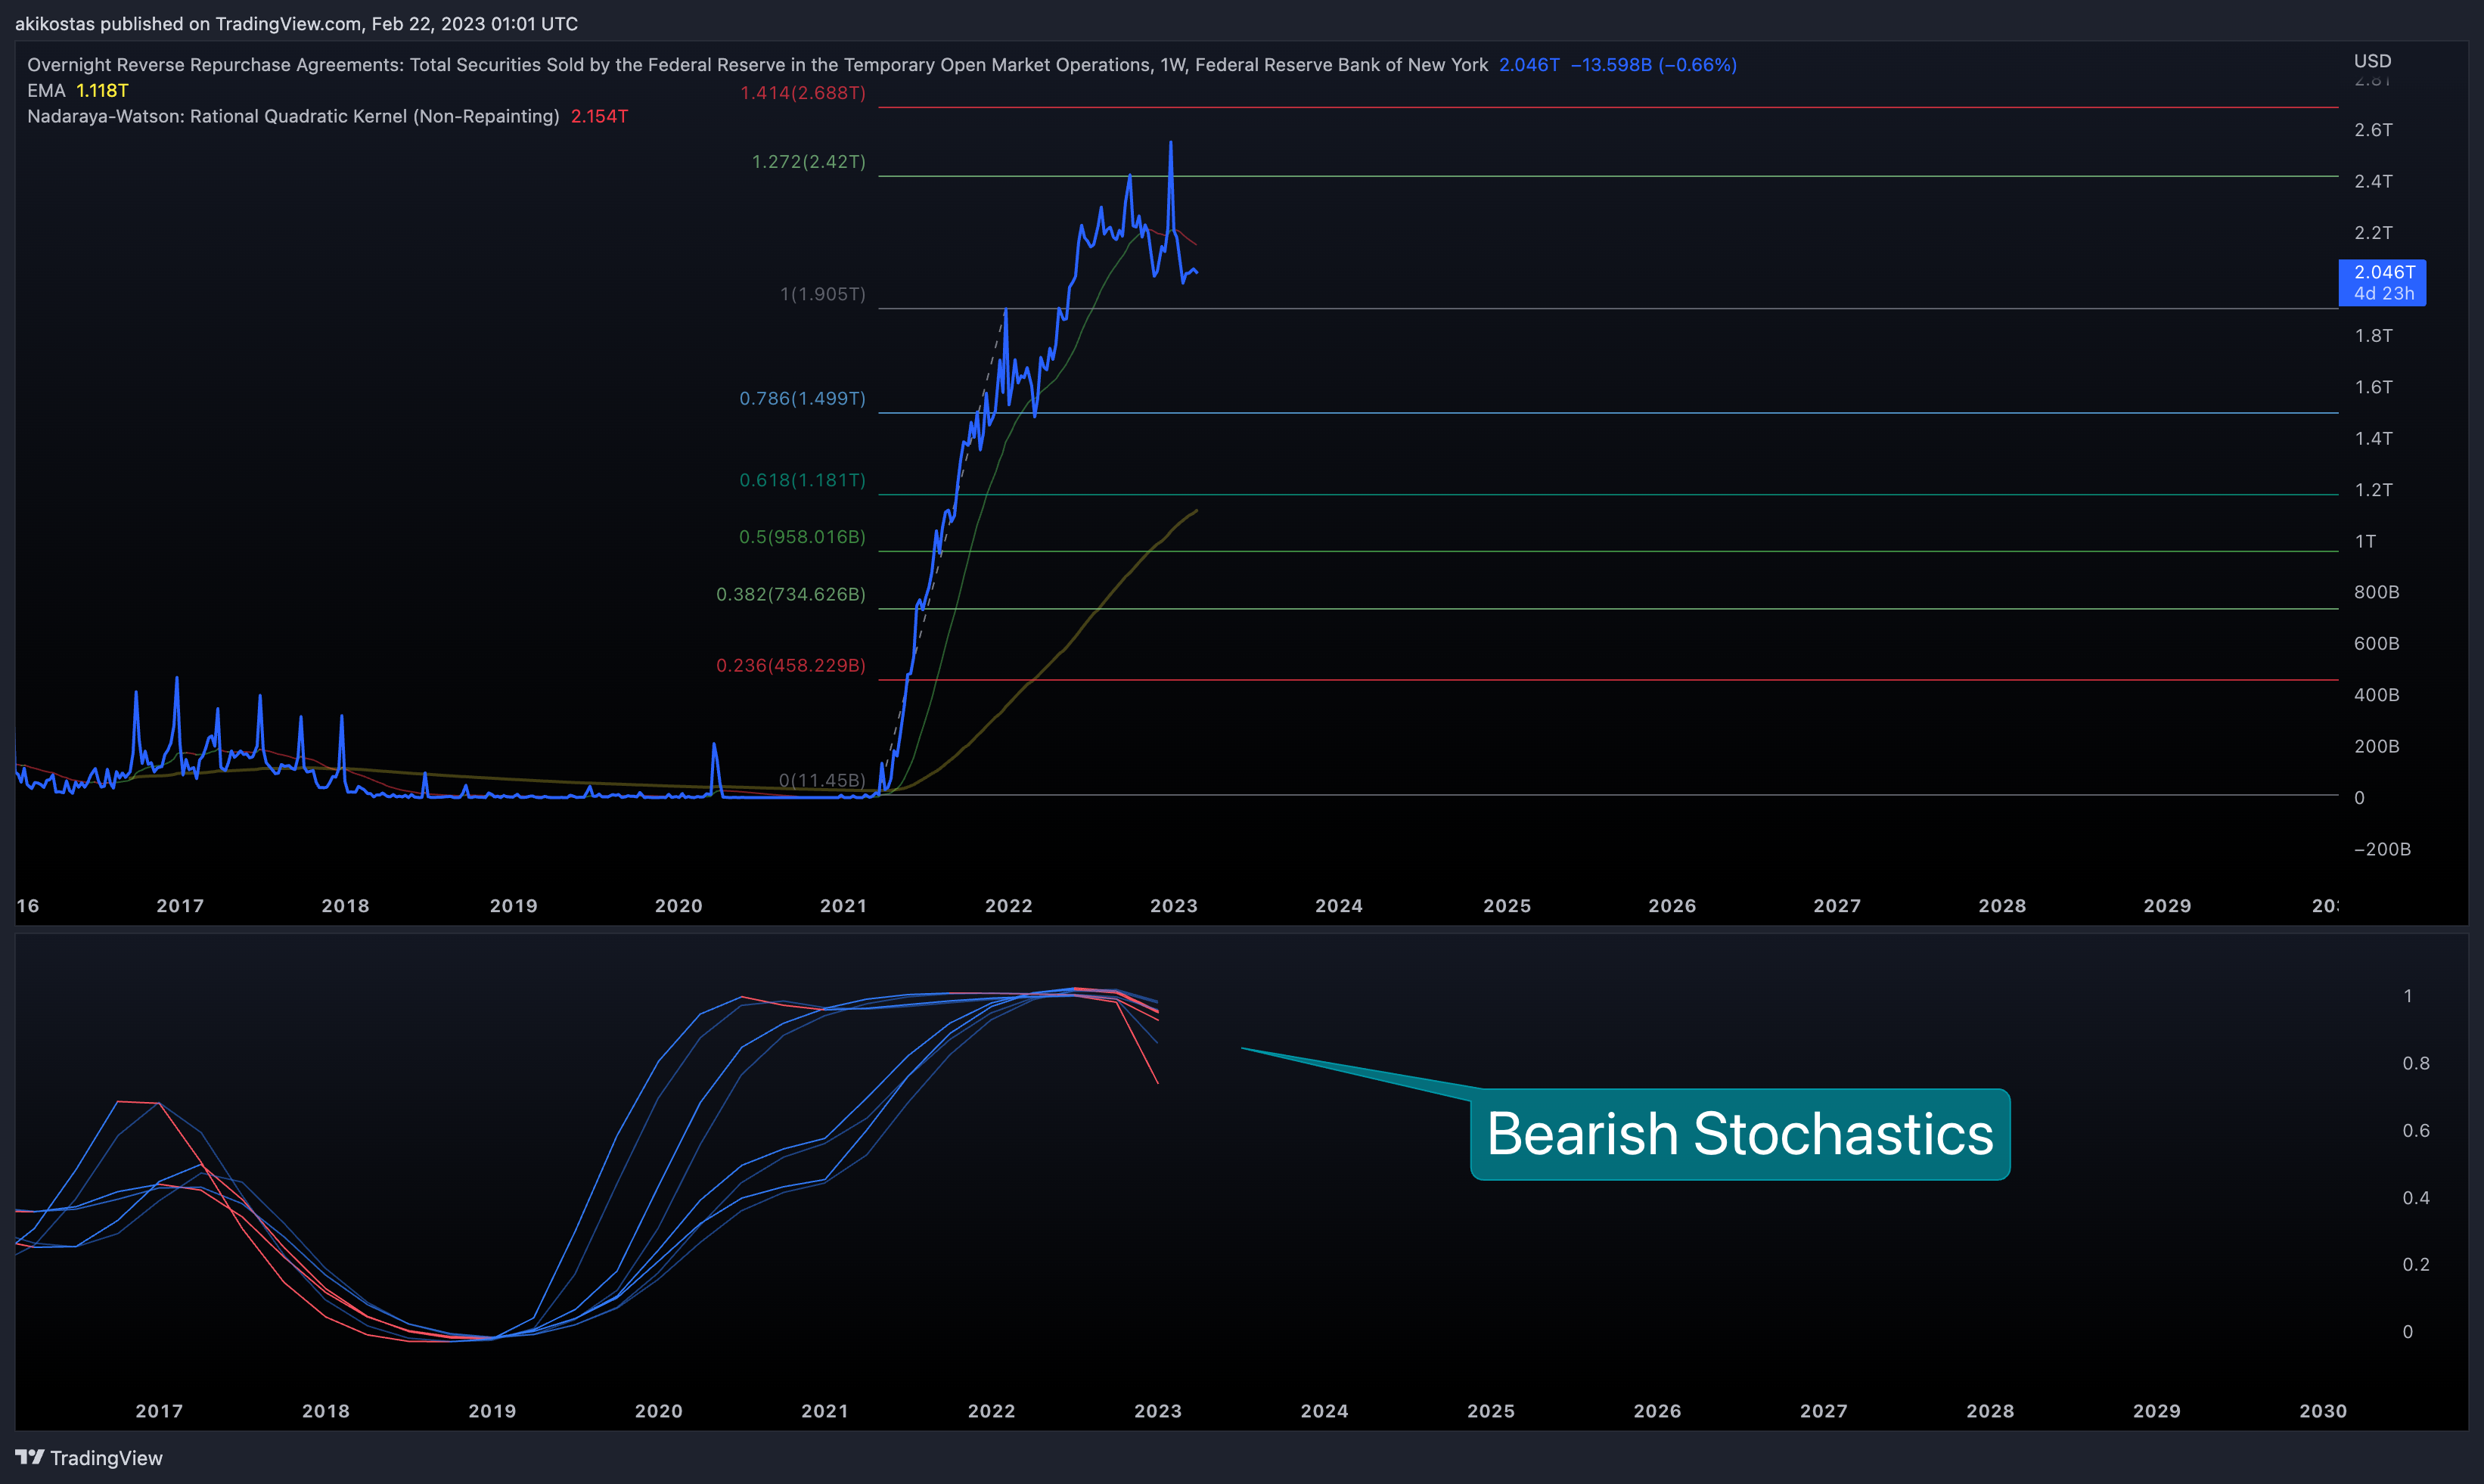The image size is (2484, 1484).
Task: Click 2021 on the lower pane time axis
Action: click(825, 1411)
